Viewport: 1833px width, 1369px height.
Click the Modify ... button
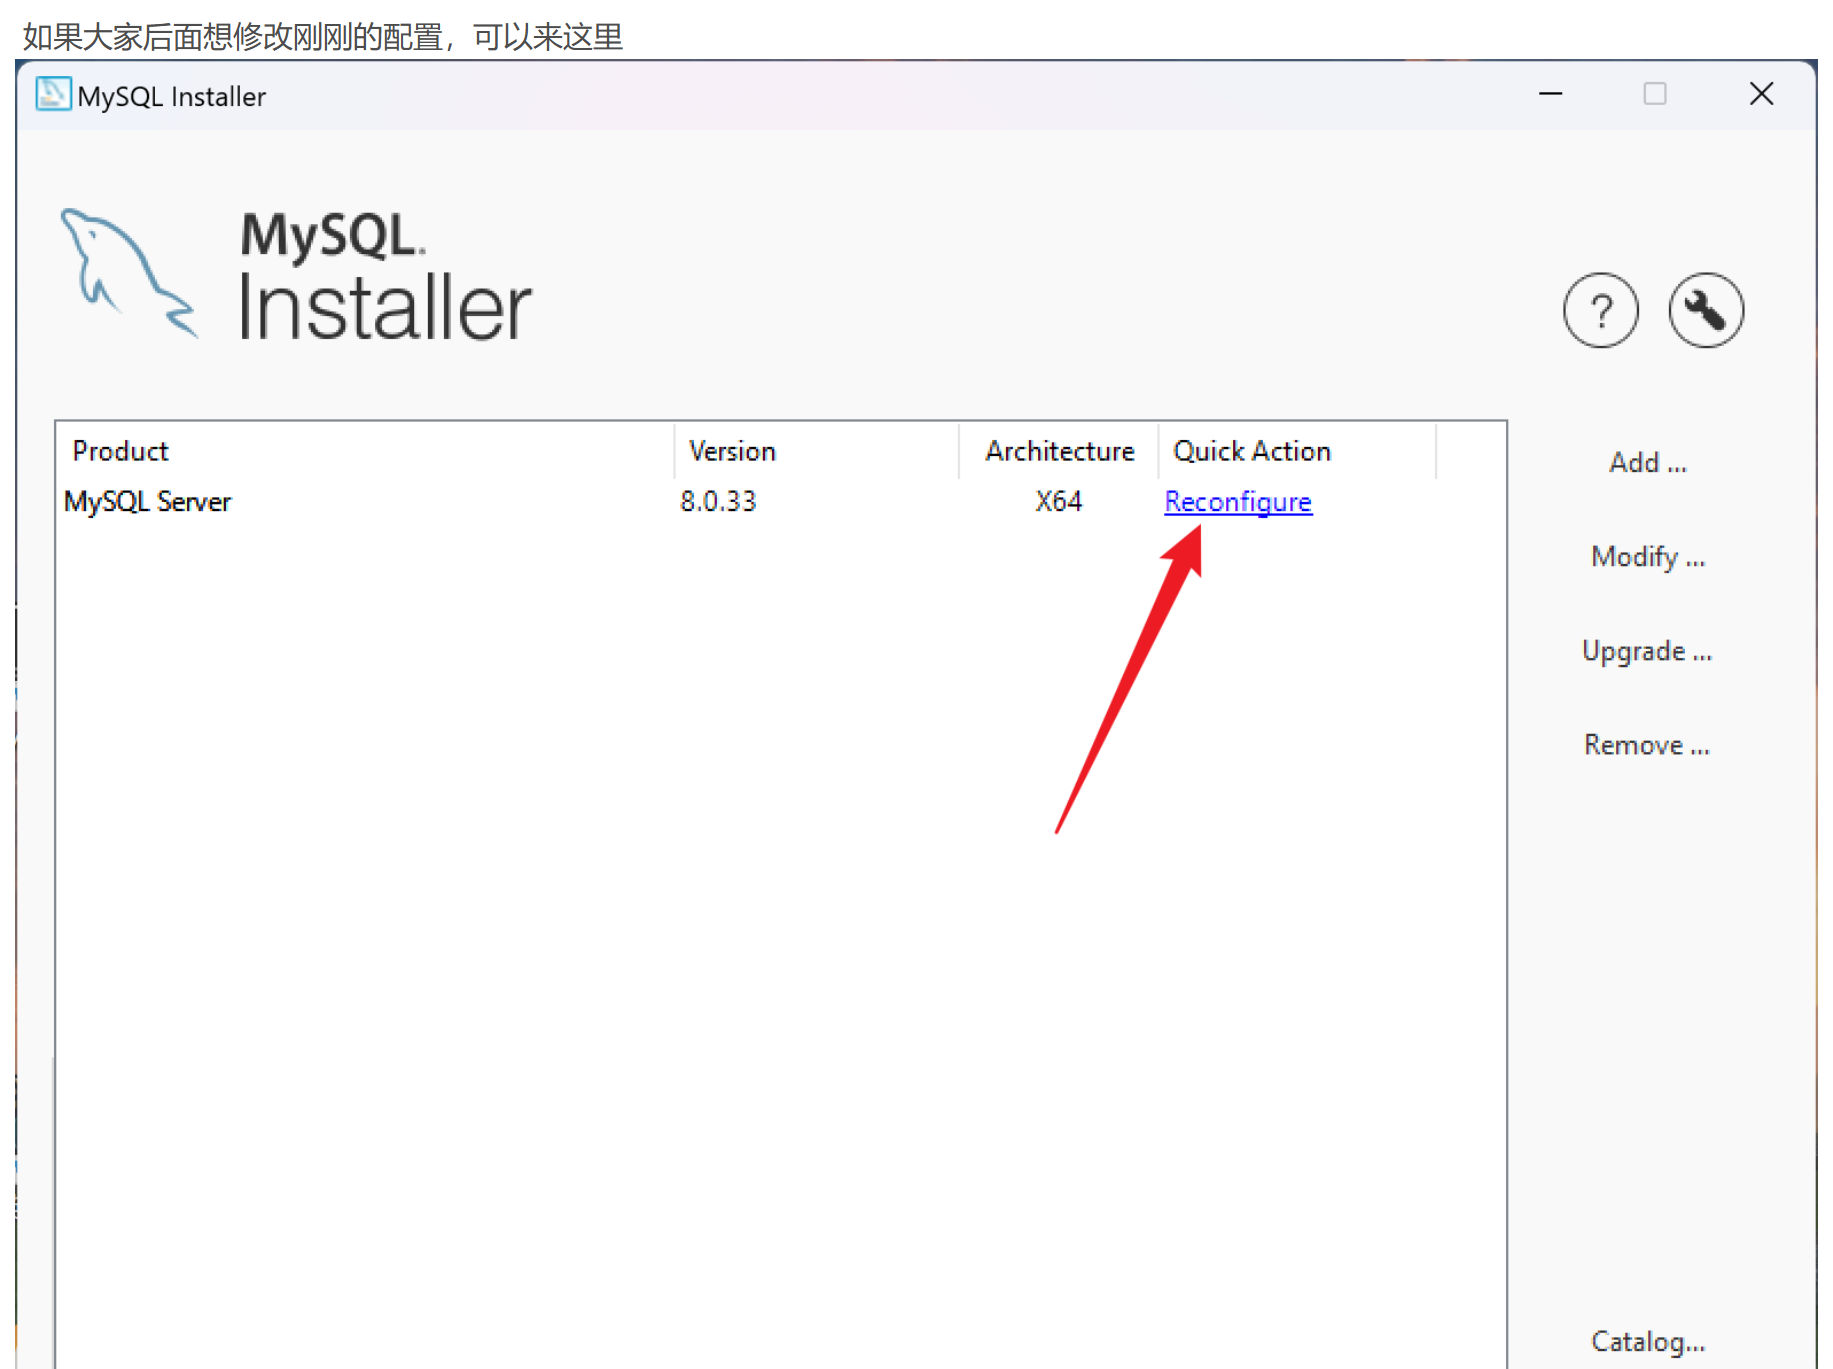pyautogui.click(x=1647, y=557)
